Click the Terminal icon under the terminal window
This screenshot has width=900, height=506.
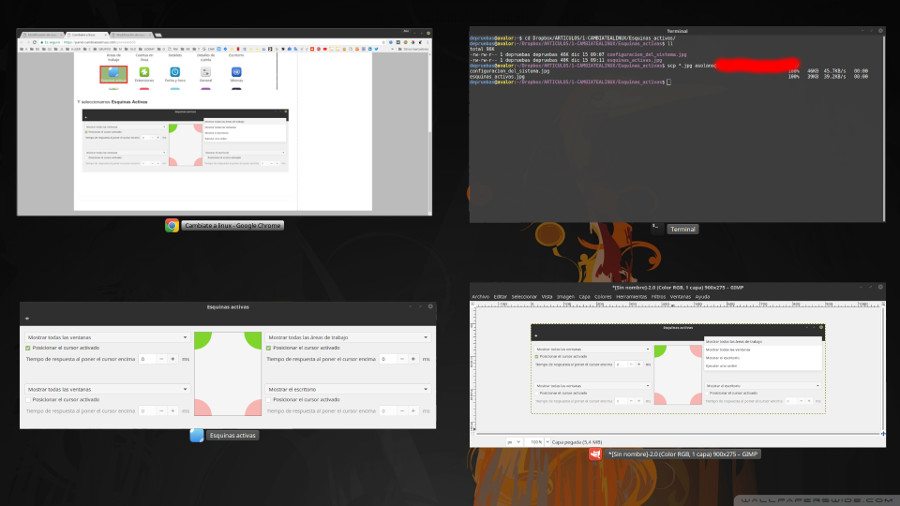click(x=657, y=228)
